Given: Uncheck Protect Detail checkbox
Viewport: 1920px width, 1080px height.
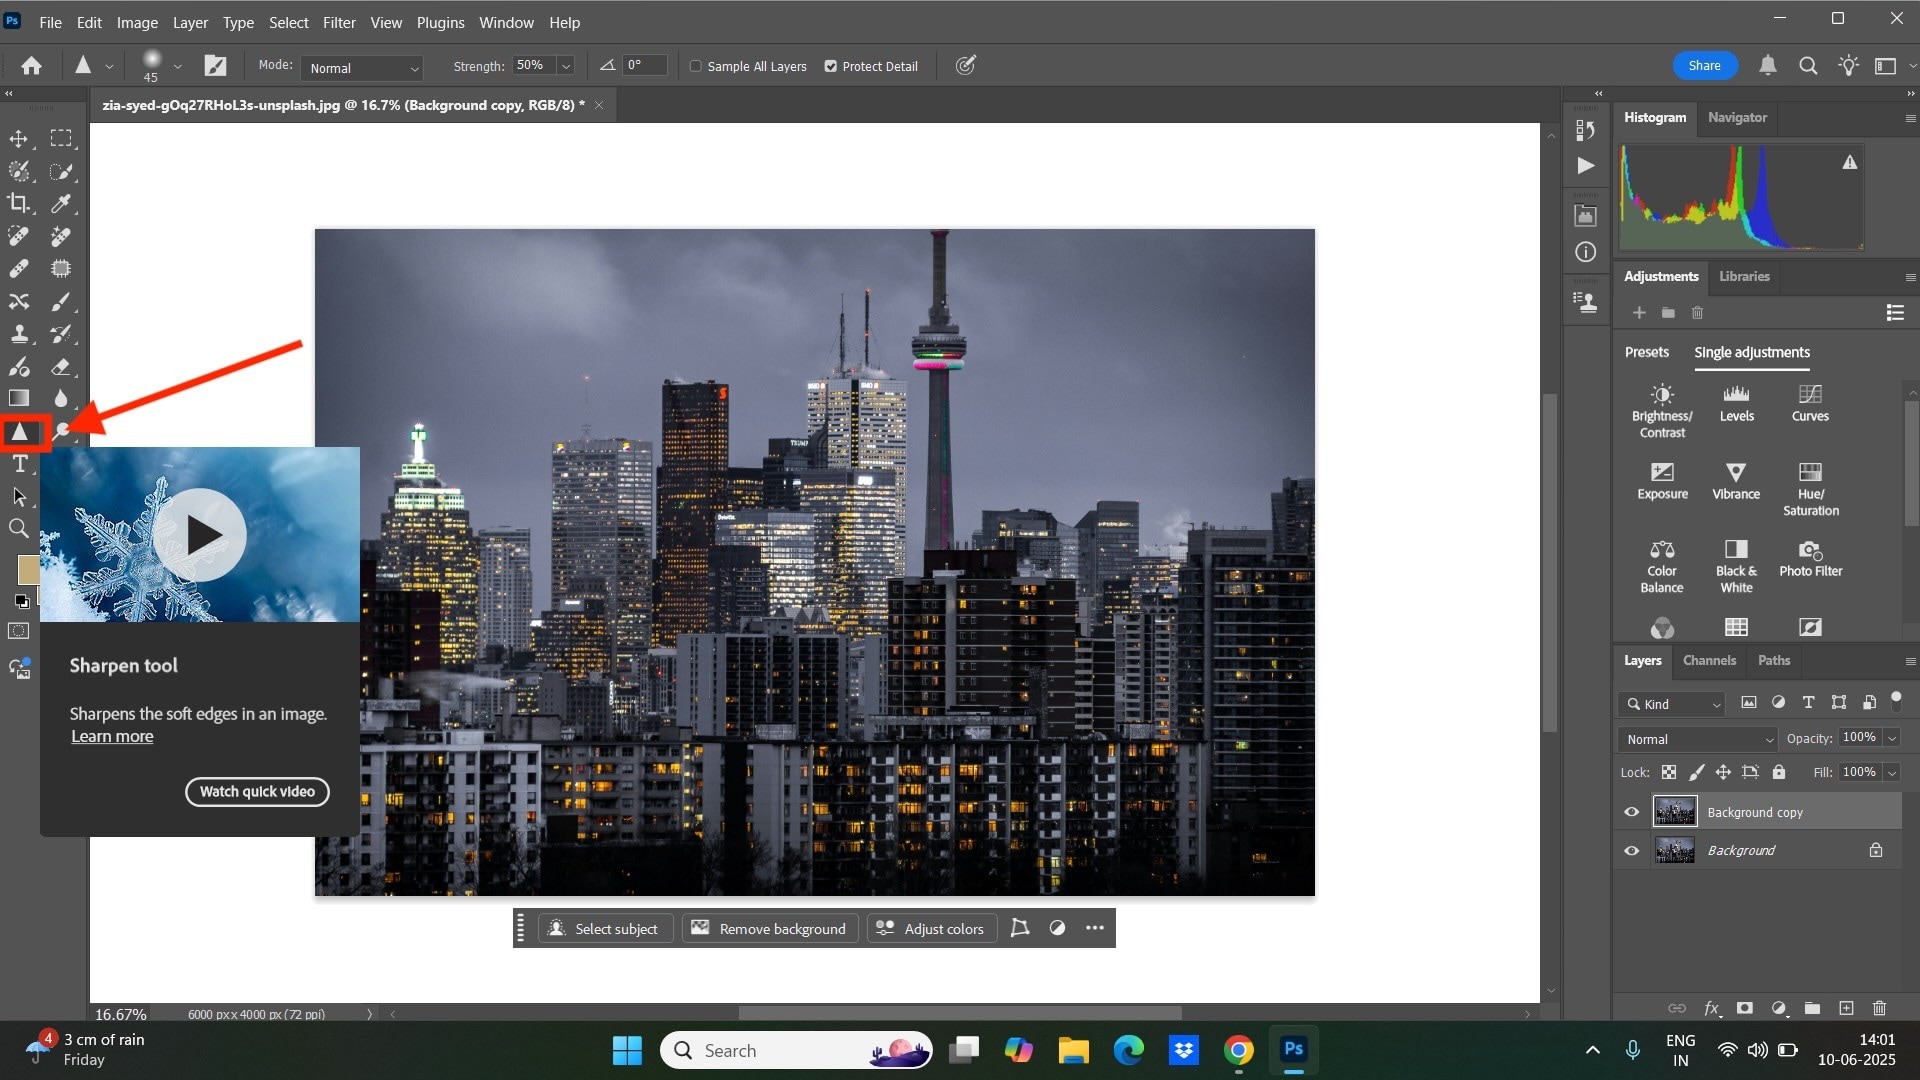Looking at the screenshot, I should (830, 66).
